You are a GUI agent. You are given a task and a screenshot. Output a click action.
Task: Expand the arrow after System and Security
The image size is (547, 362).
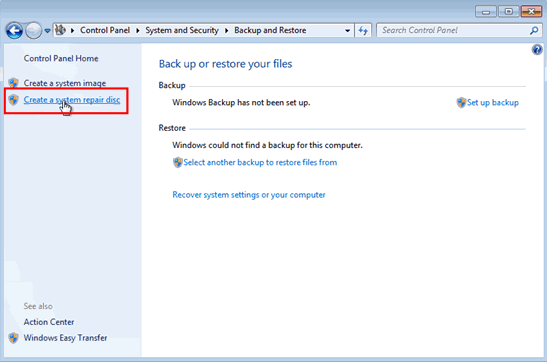click(227, 31)
